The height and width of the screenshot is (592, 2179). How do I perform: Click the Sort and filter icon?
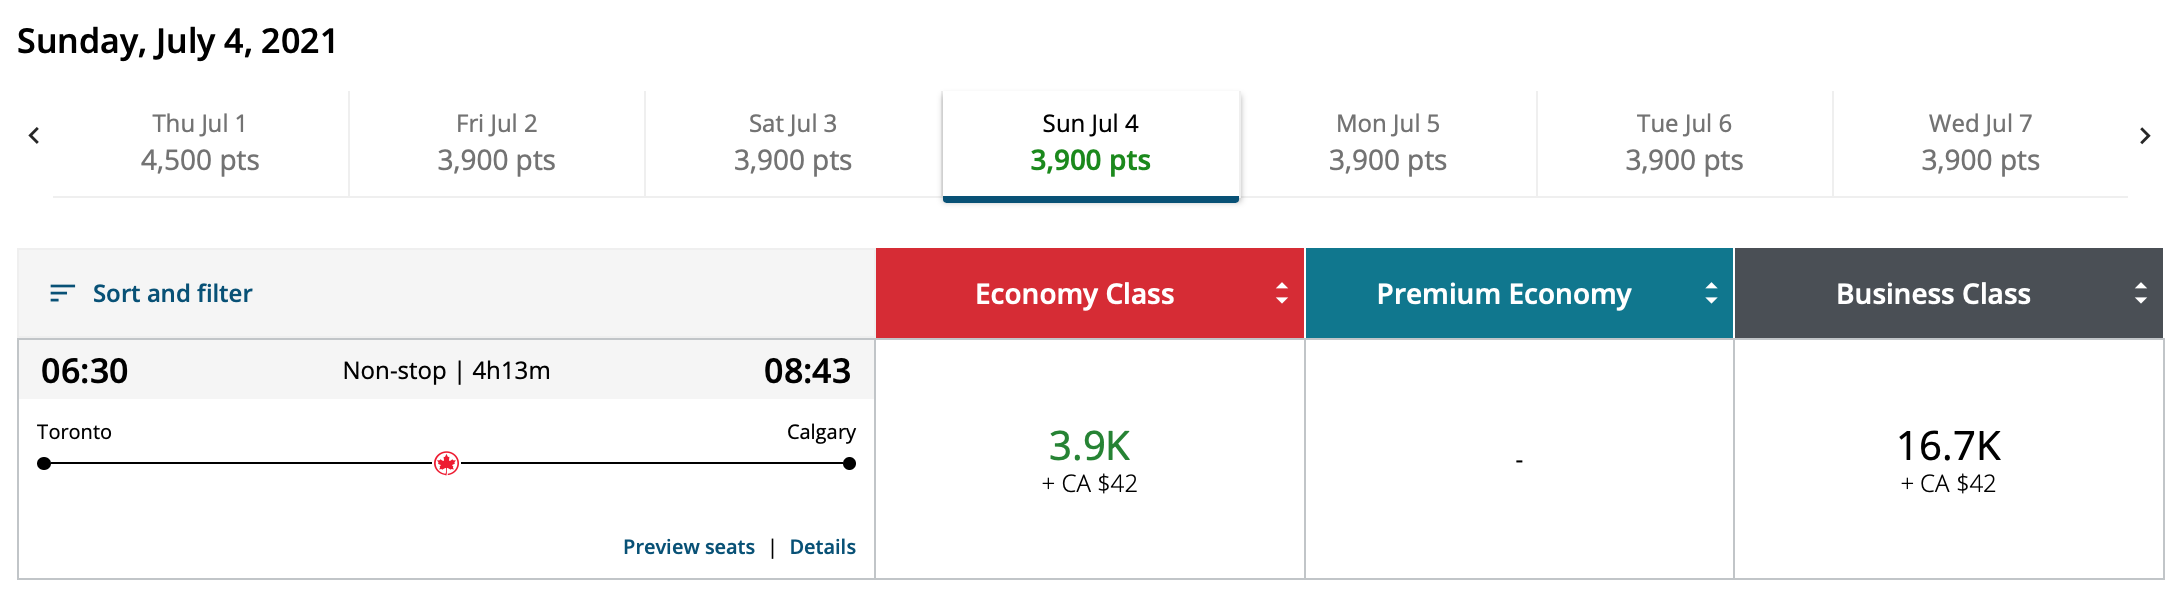tap(62, 293)
